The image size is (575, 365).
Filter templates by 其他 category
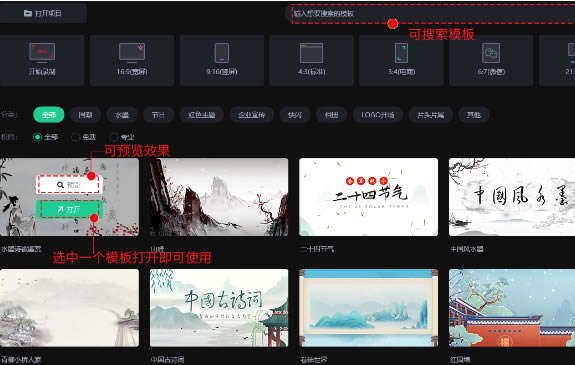pos(473,115)
